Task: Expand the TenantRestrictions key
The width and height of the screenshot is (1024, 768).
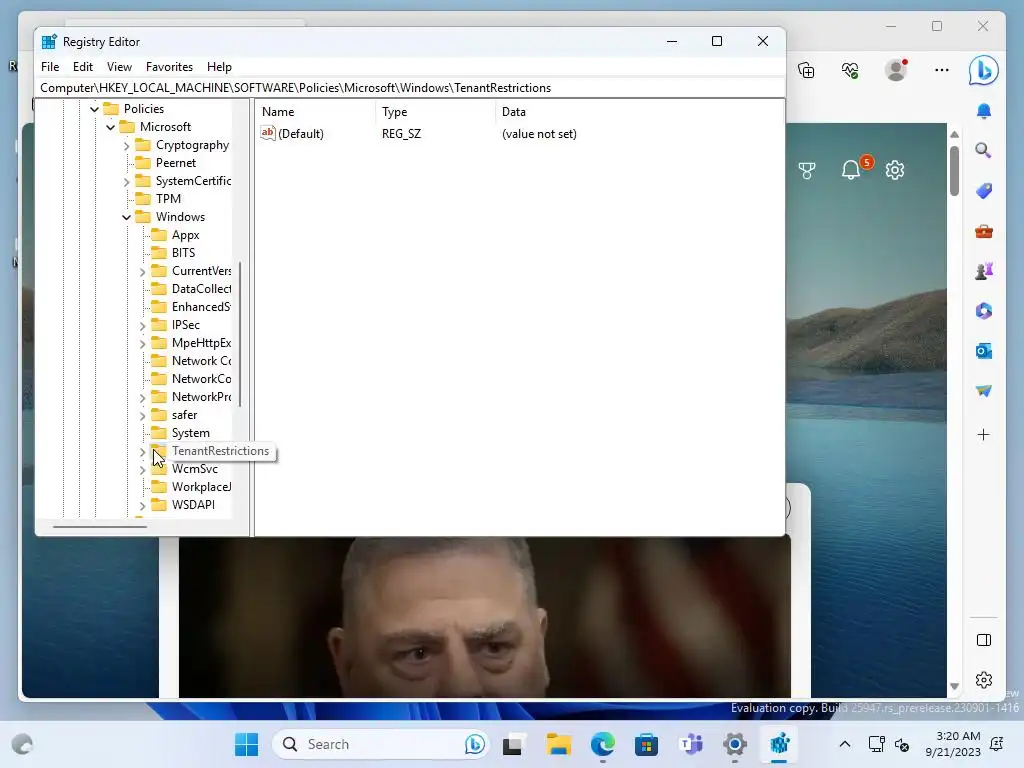Action: coord(142,451)
